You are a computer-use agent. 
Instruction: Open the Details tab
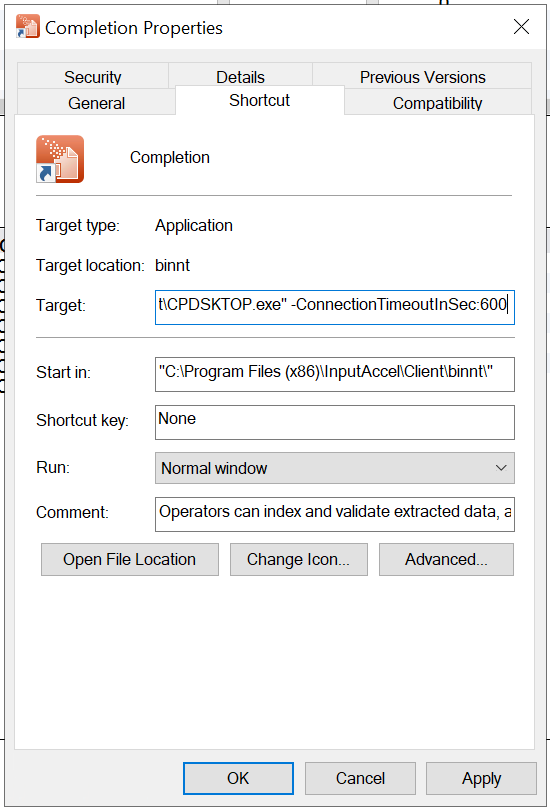240,76
